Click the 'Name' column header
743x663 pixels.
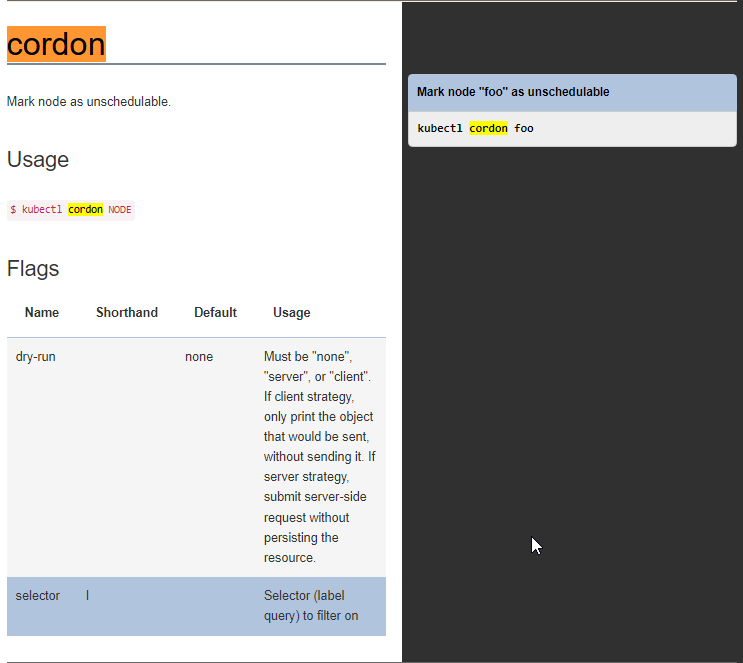pos(42,313)
